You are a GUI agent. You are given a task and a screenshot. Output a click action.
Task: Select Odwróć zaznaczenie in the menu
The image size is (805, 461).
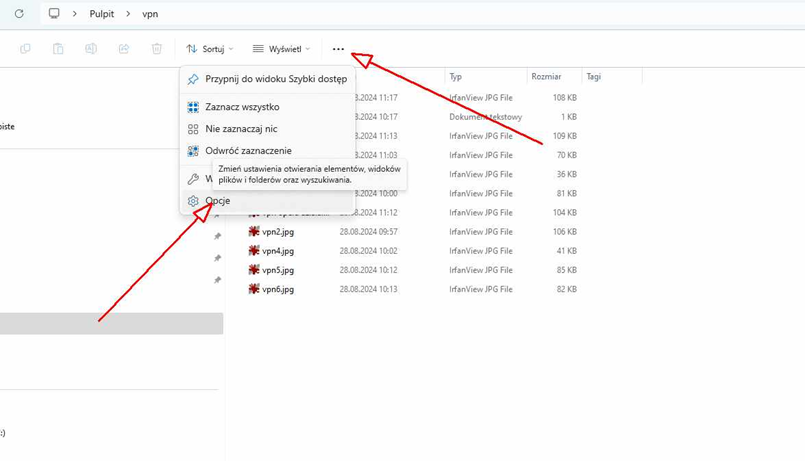248,151
